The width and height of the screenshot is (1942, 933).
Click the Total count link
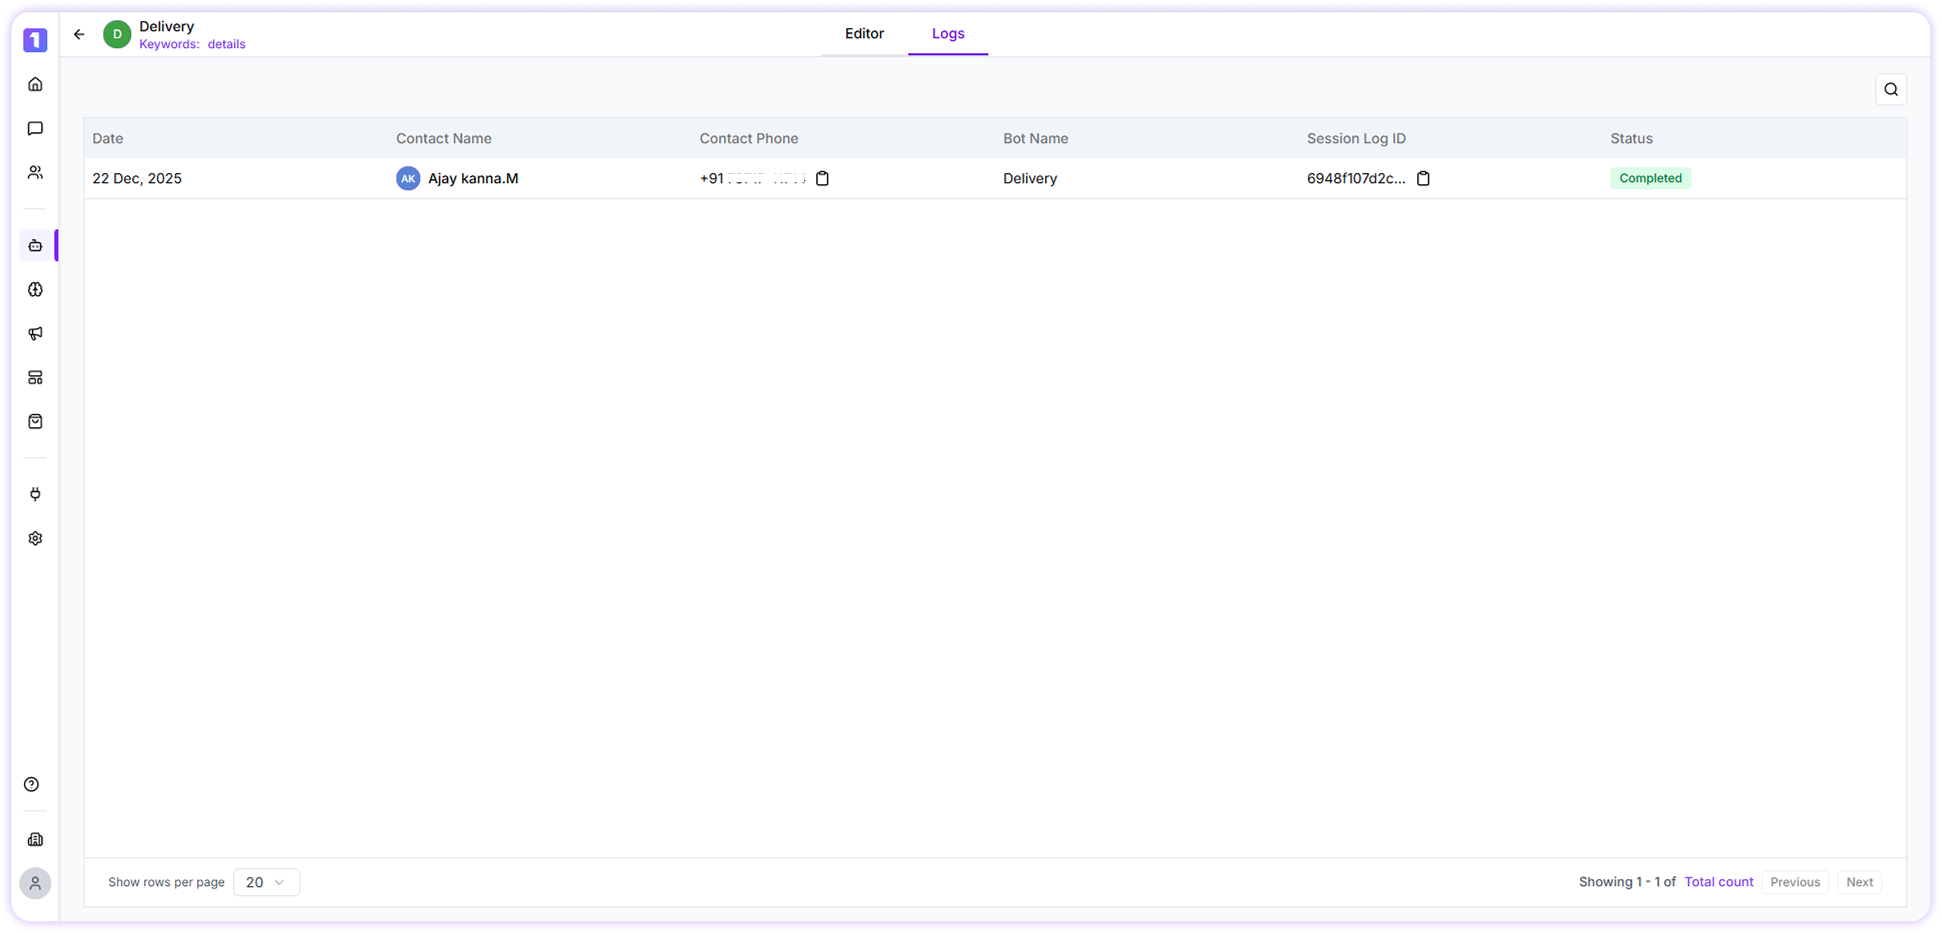(x=1719, y=882)
